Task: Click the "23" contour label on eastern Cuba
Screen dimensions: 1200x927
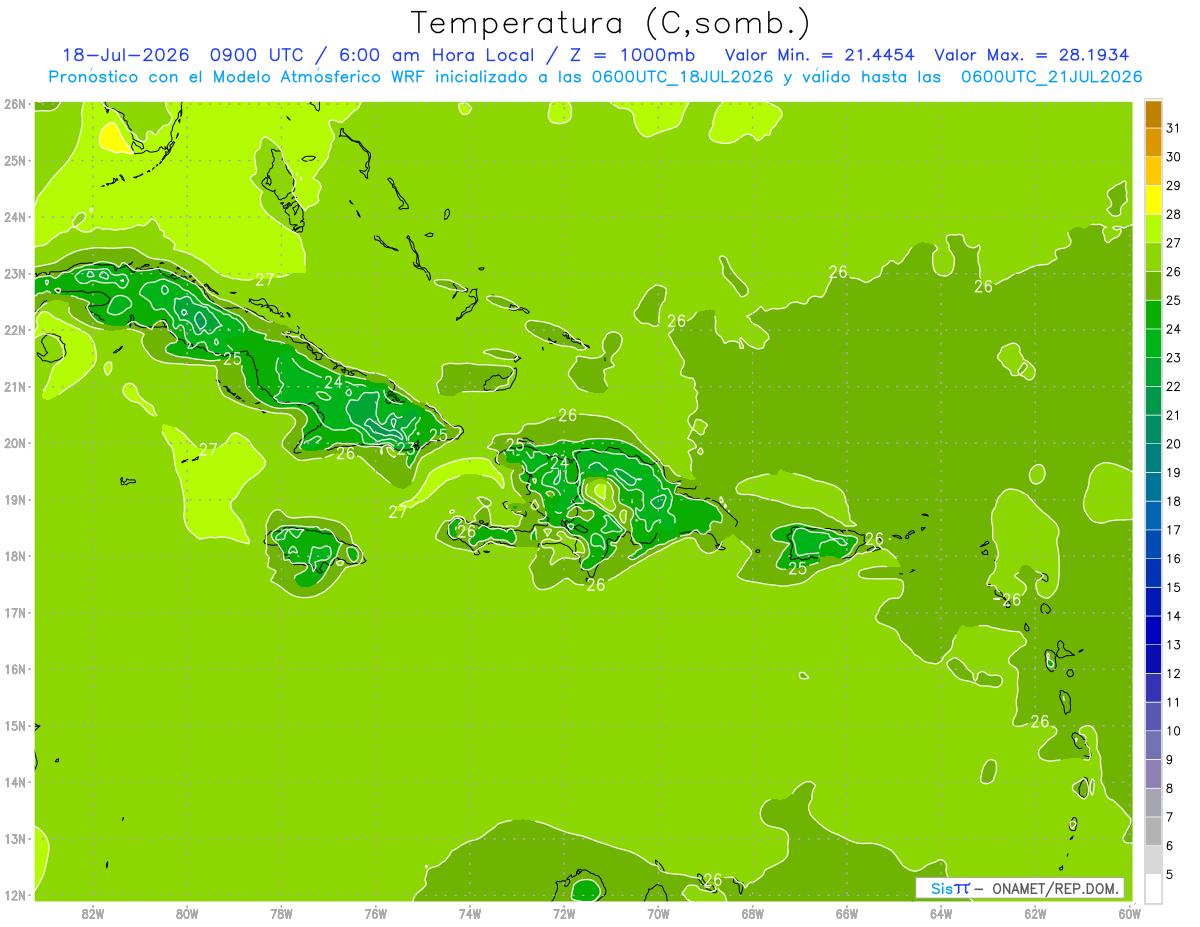Action: click(x=406, y=449)
